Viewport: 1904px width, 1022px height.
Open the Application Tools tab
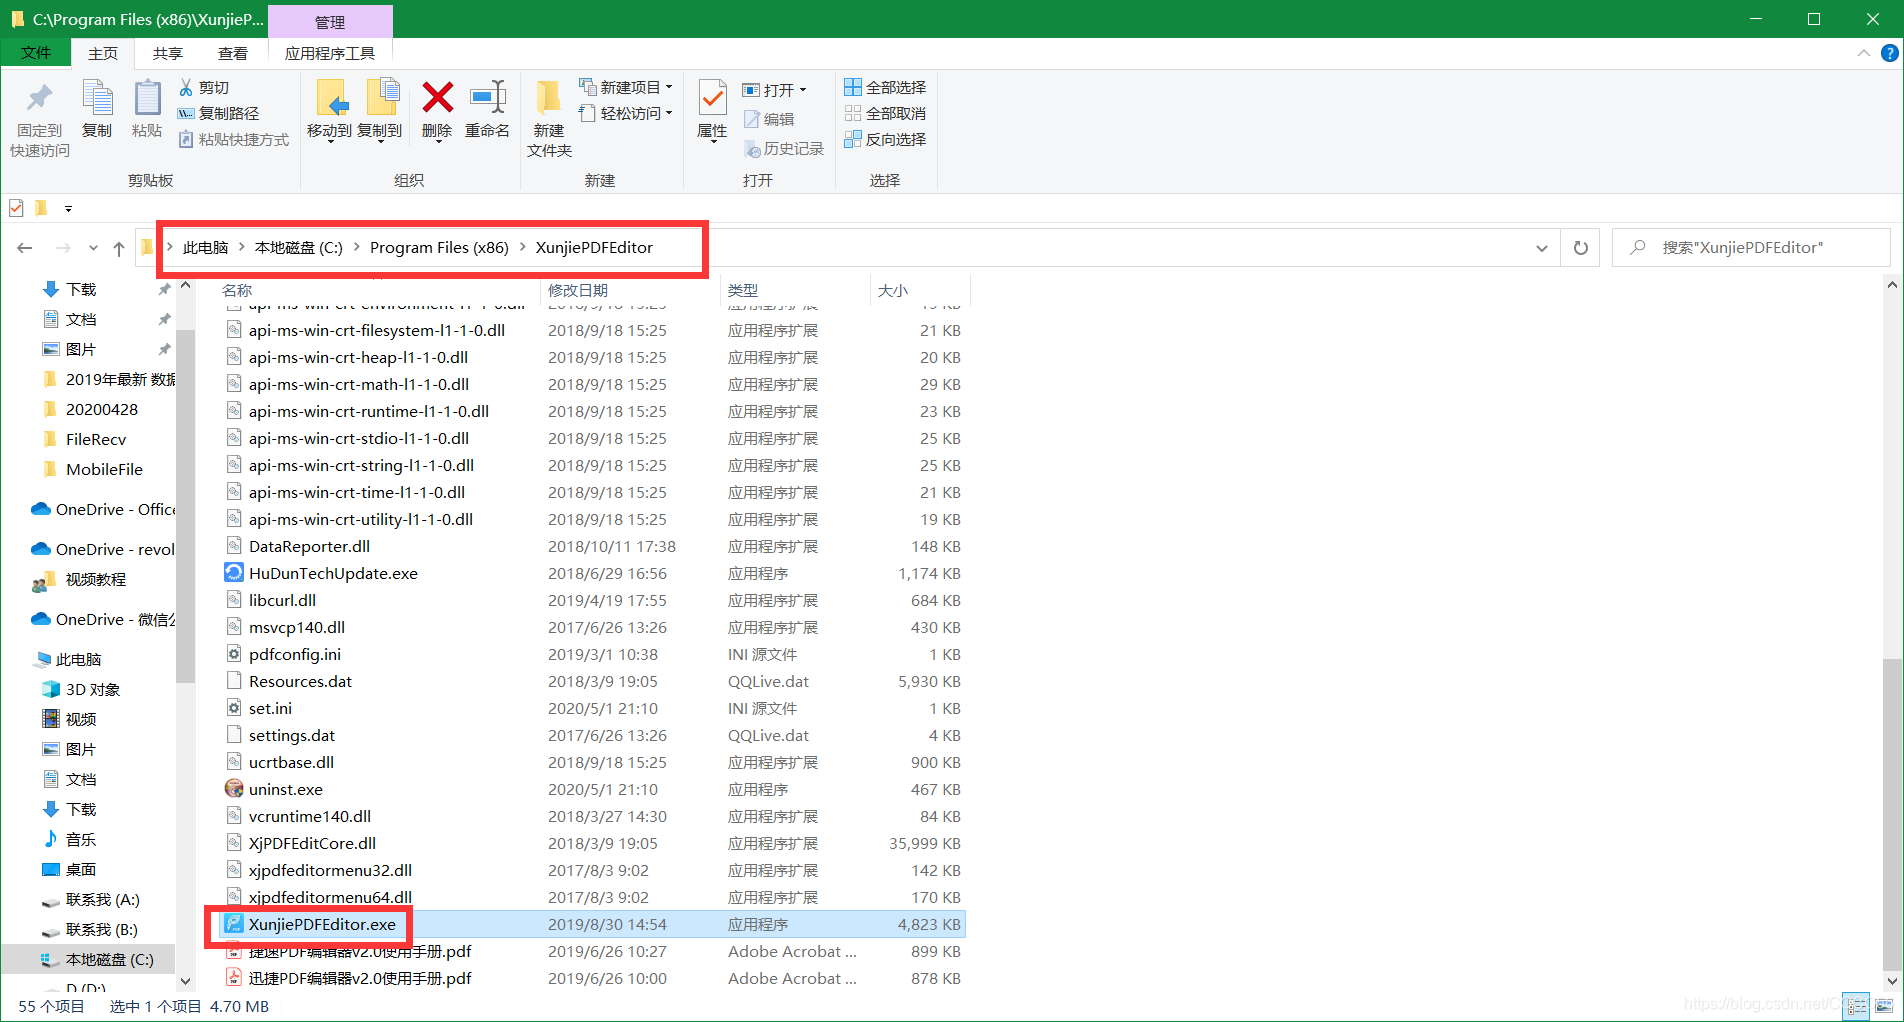coord(330,53)
